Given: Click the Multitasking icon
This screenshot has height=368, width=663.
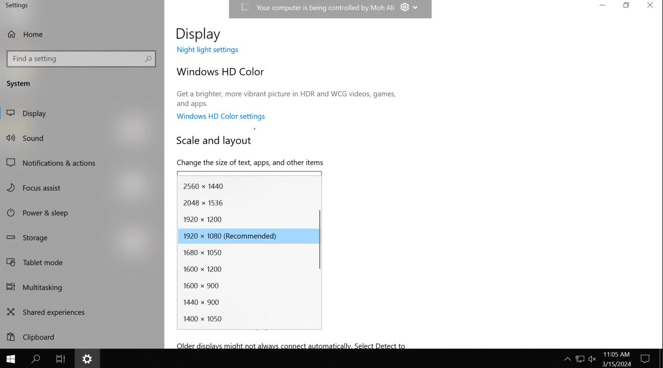Looking at the screenshot, I should coord(11,287).
